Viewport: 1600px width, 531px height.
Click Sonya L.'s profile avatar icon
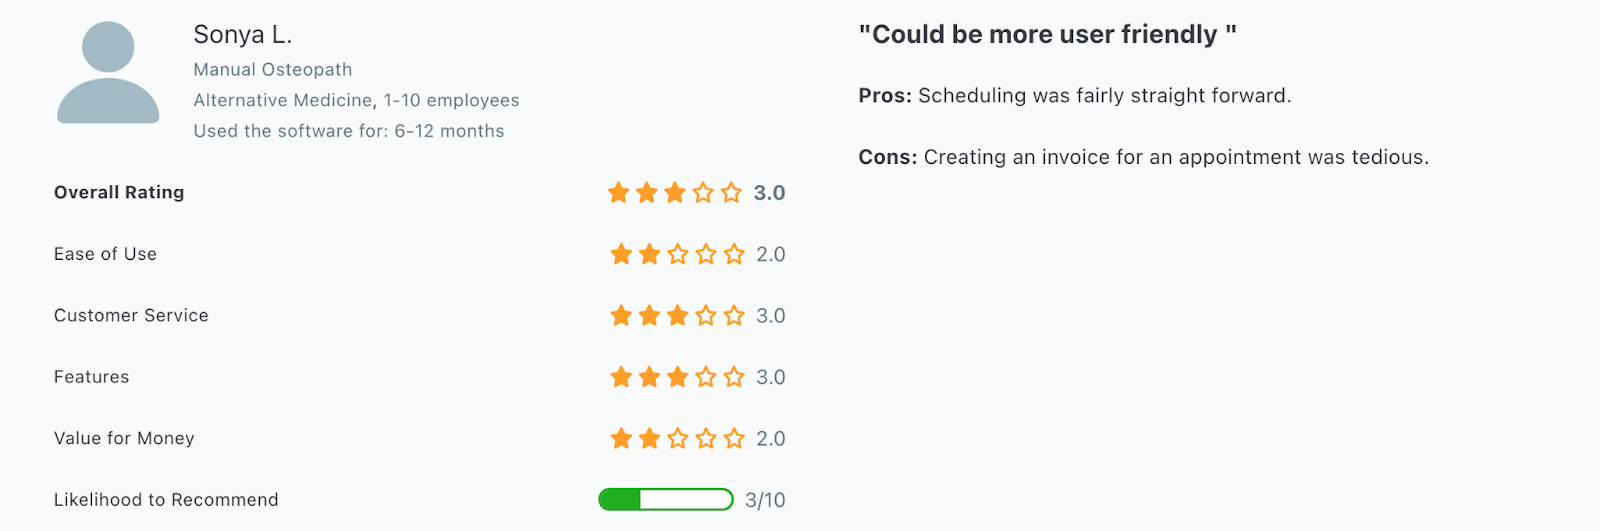pyautogui.click(x=108, y=73)
